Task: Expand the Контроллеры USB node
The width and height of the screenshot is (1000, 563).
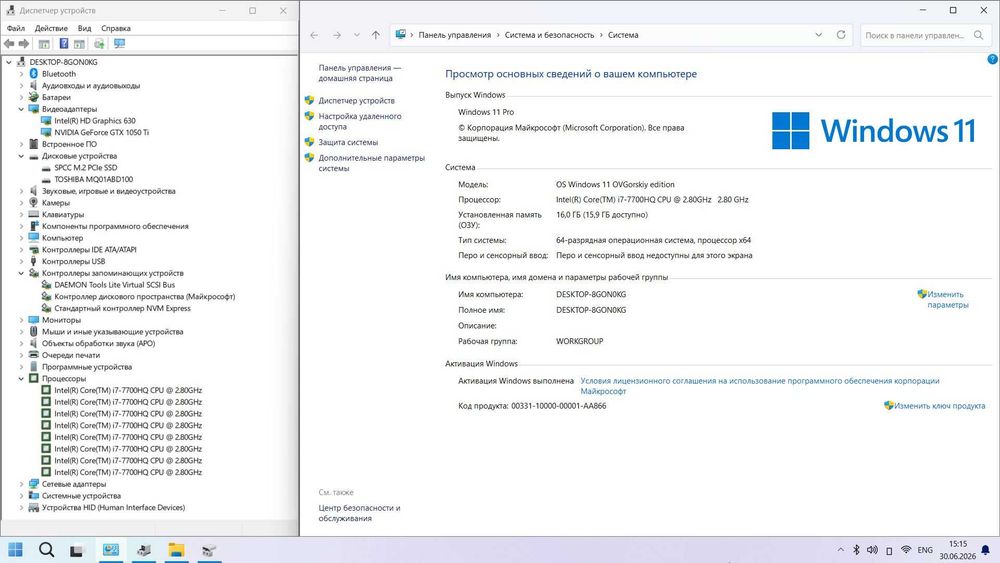Action: [21, 261]
